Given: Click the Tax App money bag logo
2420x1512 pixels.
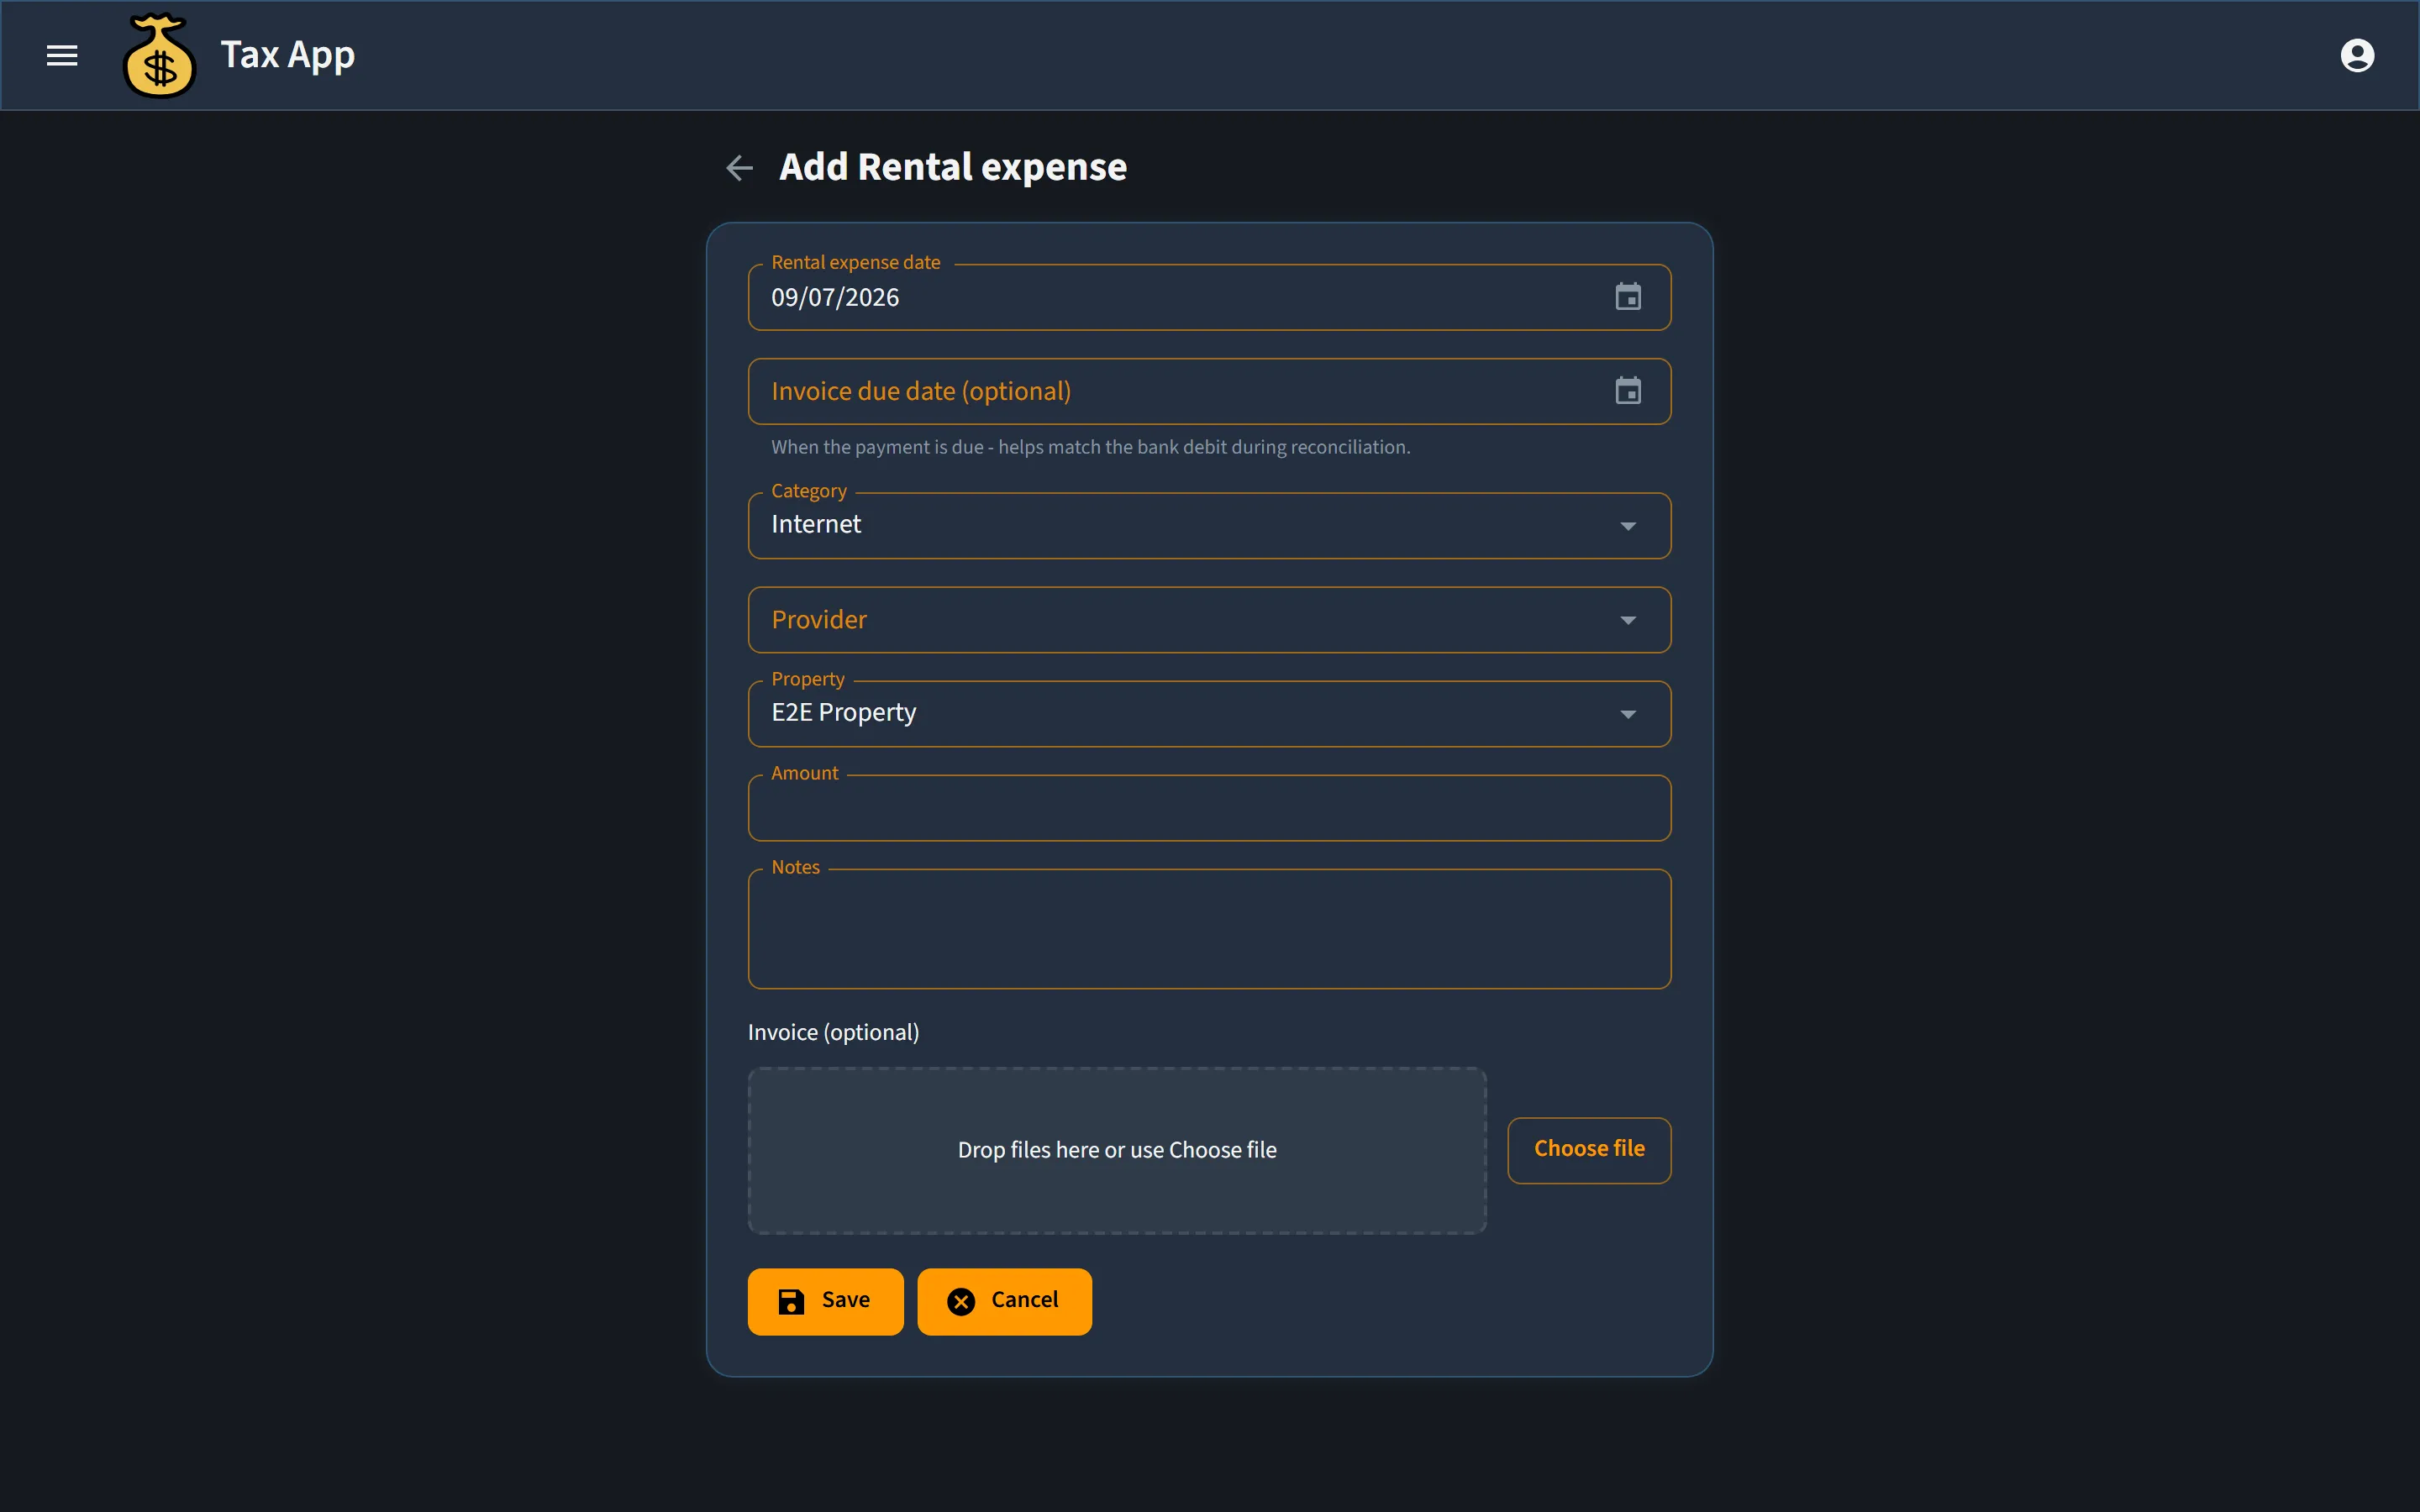Looking at the screenshot, I should pyautogui.click(x=159, y=55).
